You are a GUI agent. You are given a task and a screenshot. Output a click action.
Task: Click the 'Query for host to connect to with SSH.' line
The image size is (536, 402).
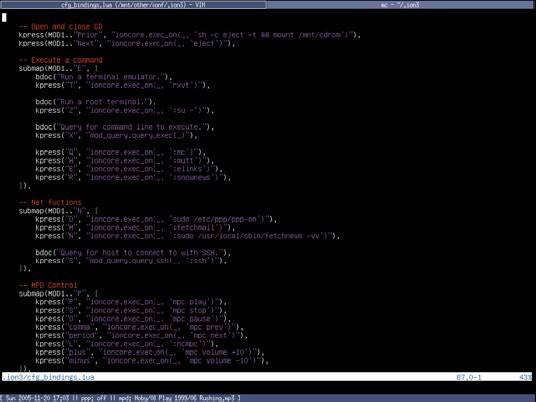(x=133, y=253)
